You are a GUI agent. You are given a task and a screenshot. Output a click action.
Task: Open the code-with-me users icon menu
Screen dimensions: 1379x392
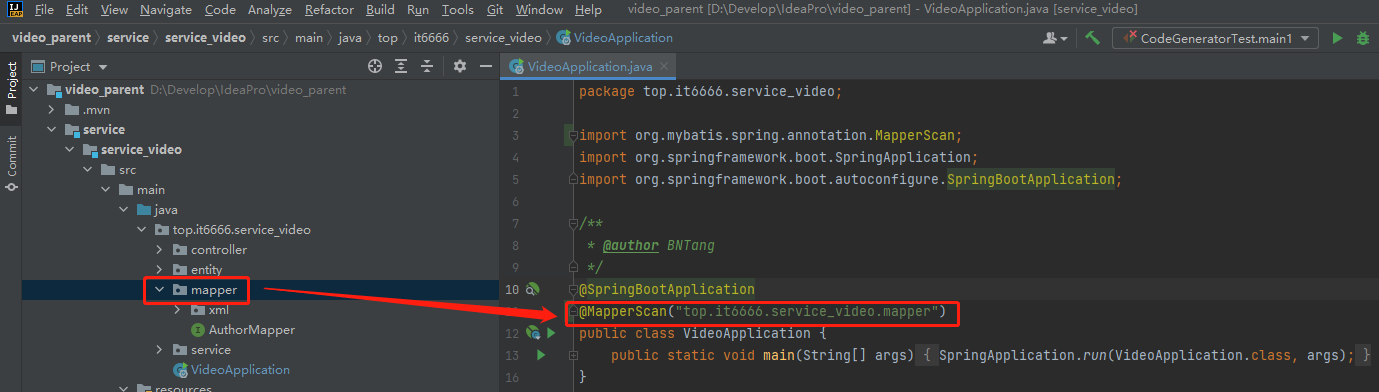(x=1055, y=38)
